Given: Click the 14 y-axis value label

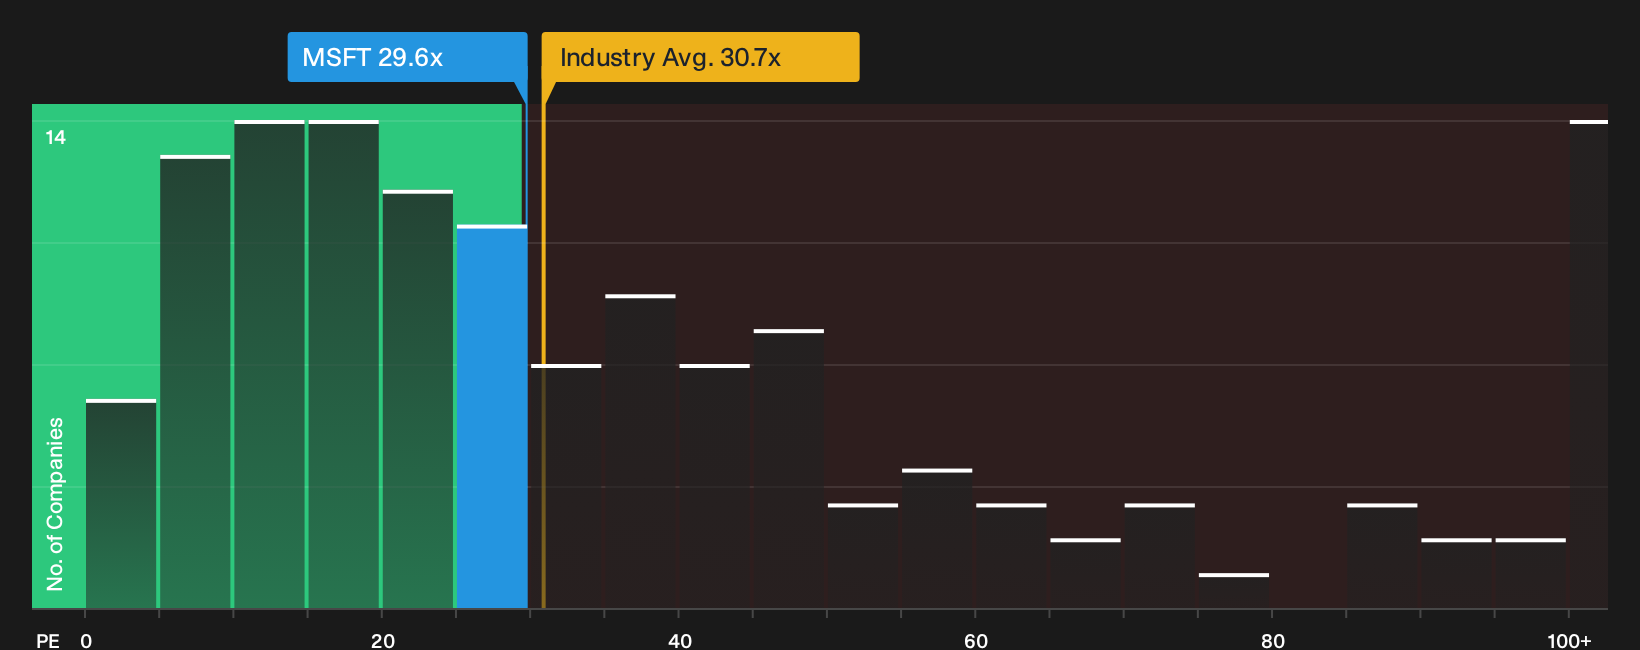Looking at the screenshot, I should pyautogui.click(x=56, y=138).
